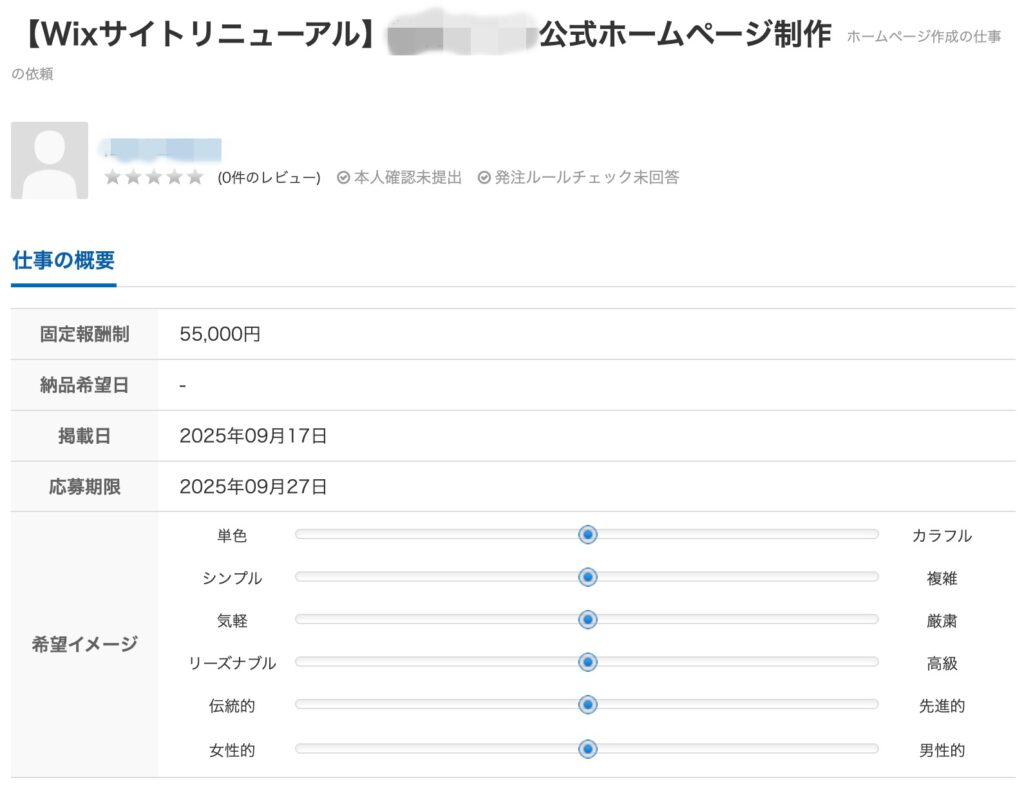Select the 伝統的–先進的 slider knob
The height and width of the screenshot is (791, 1024).
(588, 705)
